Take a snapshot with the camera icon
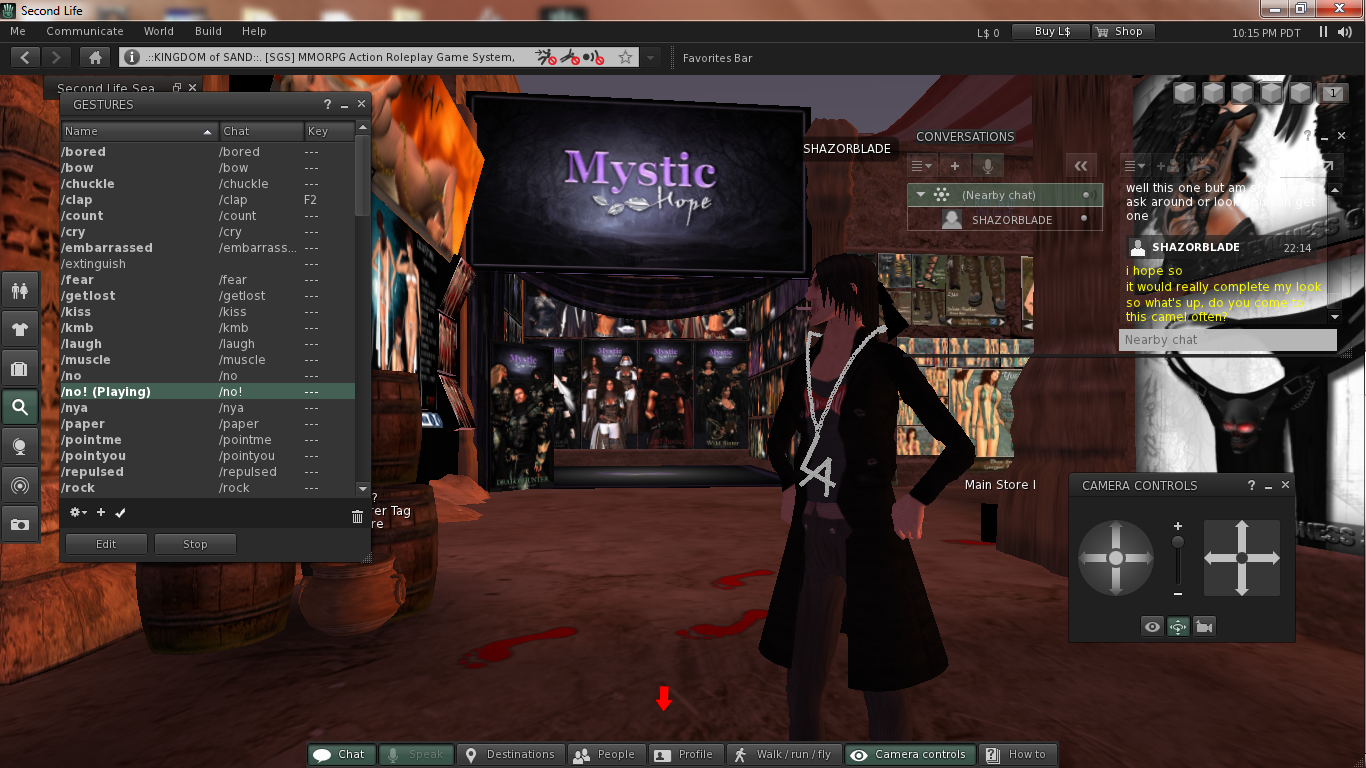 (19, 524)
